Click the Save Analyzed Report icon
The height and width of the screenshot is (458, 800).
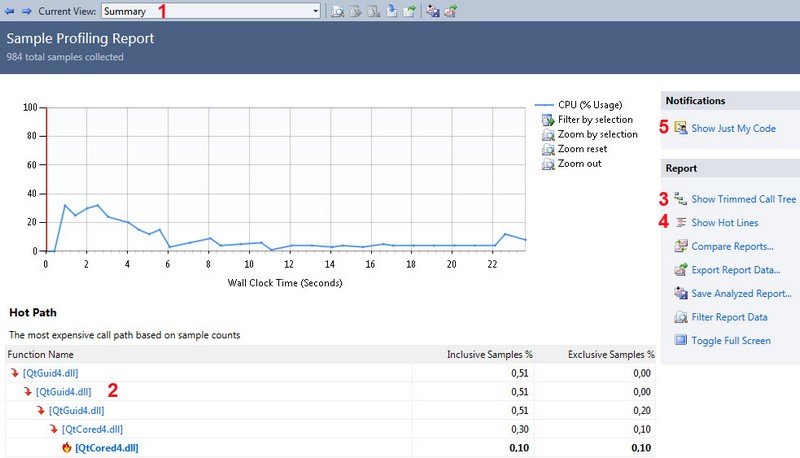pyautogui.click(x=681, y=294)
